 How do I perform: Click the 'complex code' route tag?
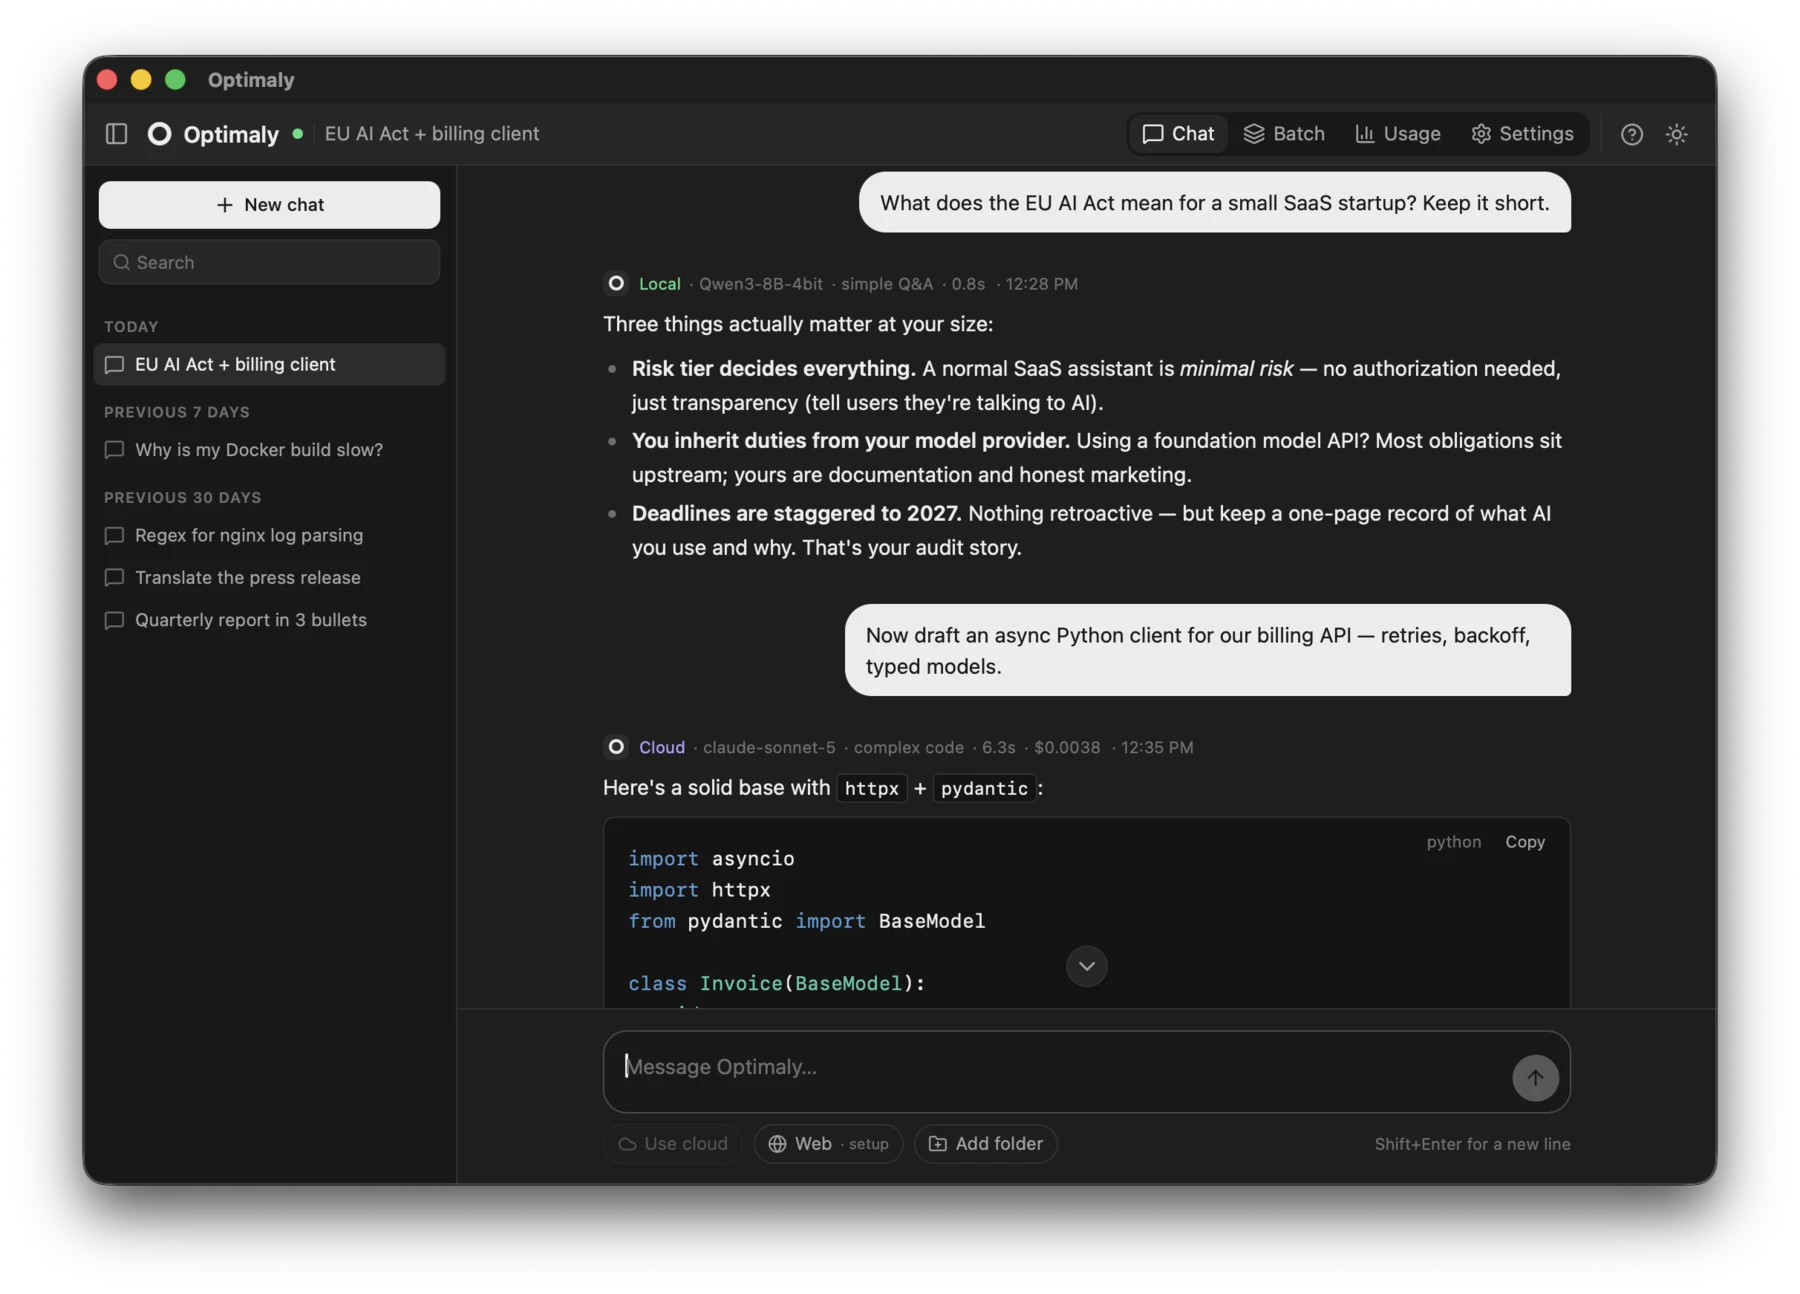(x=909, y=747)
